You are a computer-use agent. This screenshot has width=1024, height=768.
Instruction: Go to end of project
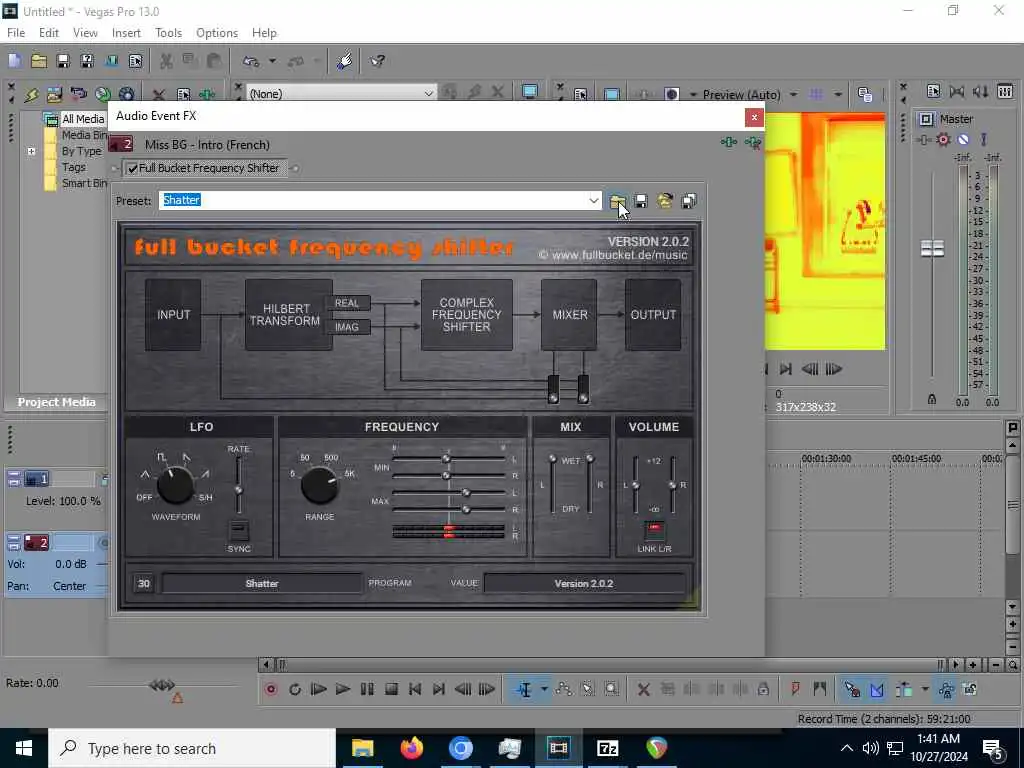(439, 689)
